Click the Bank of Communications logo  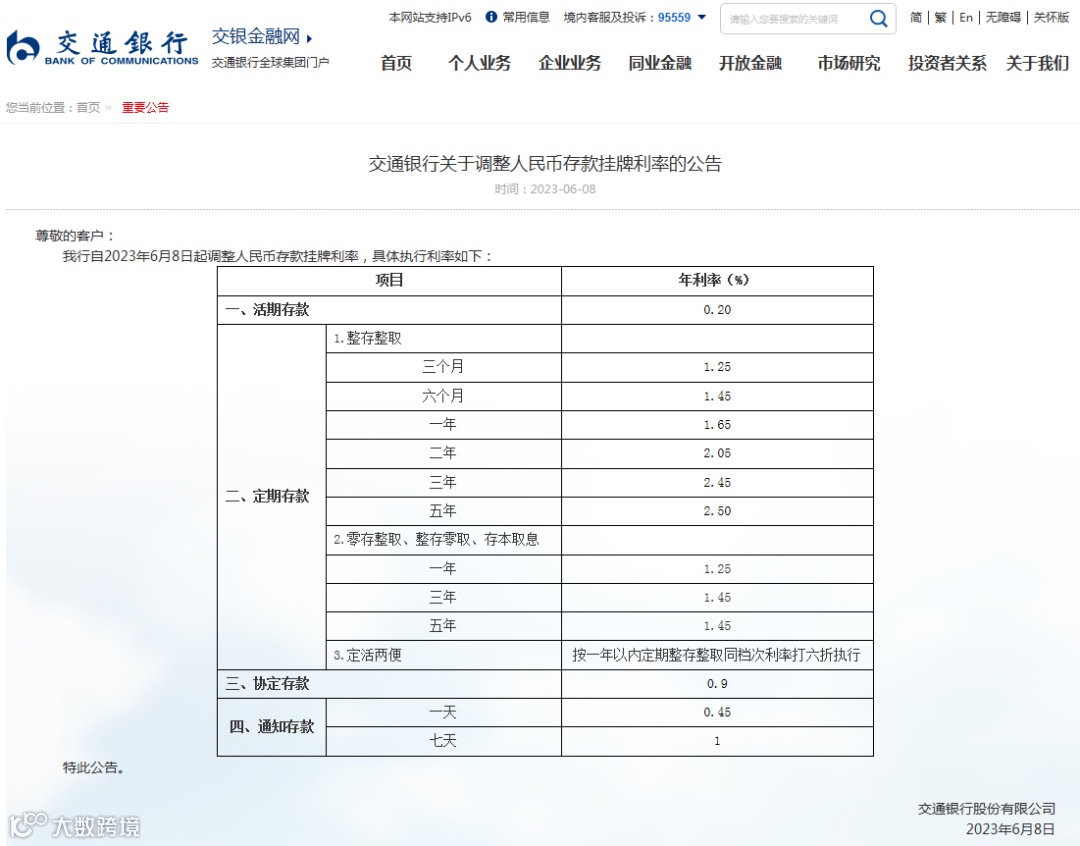(102, 48)
